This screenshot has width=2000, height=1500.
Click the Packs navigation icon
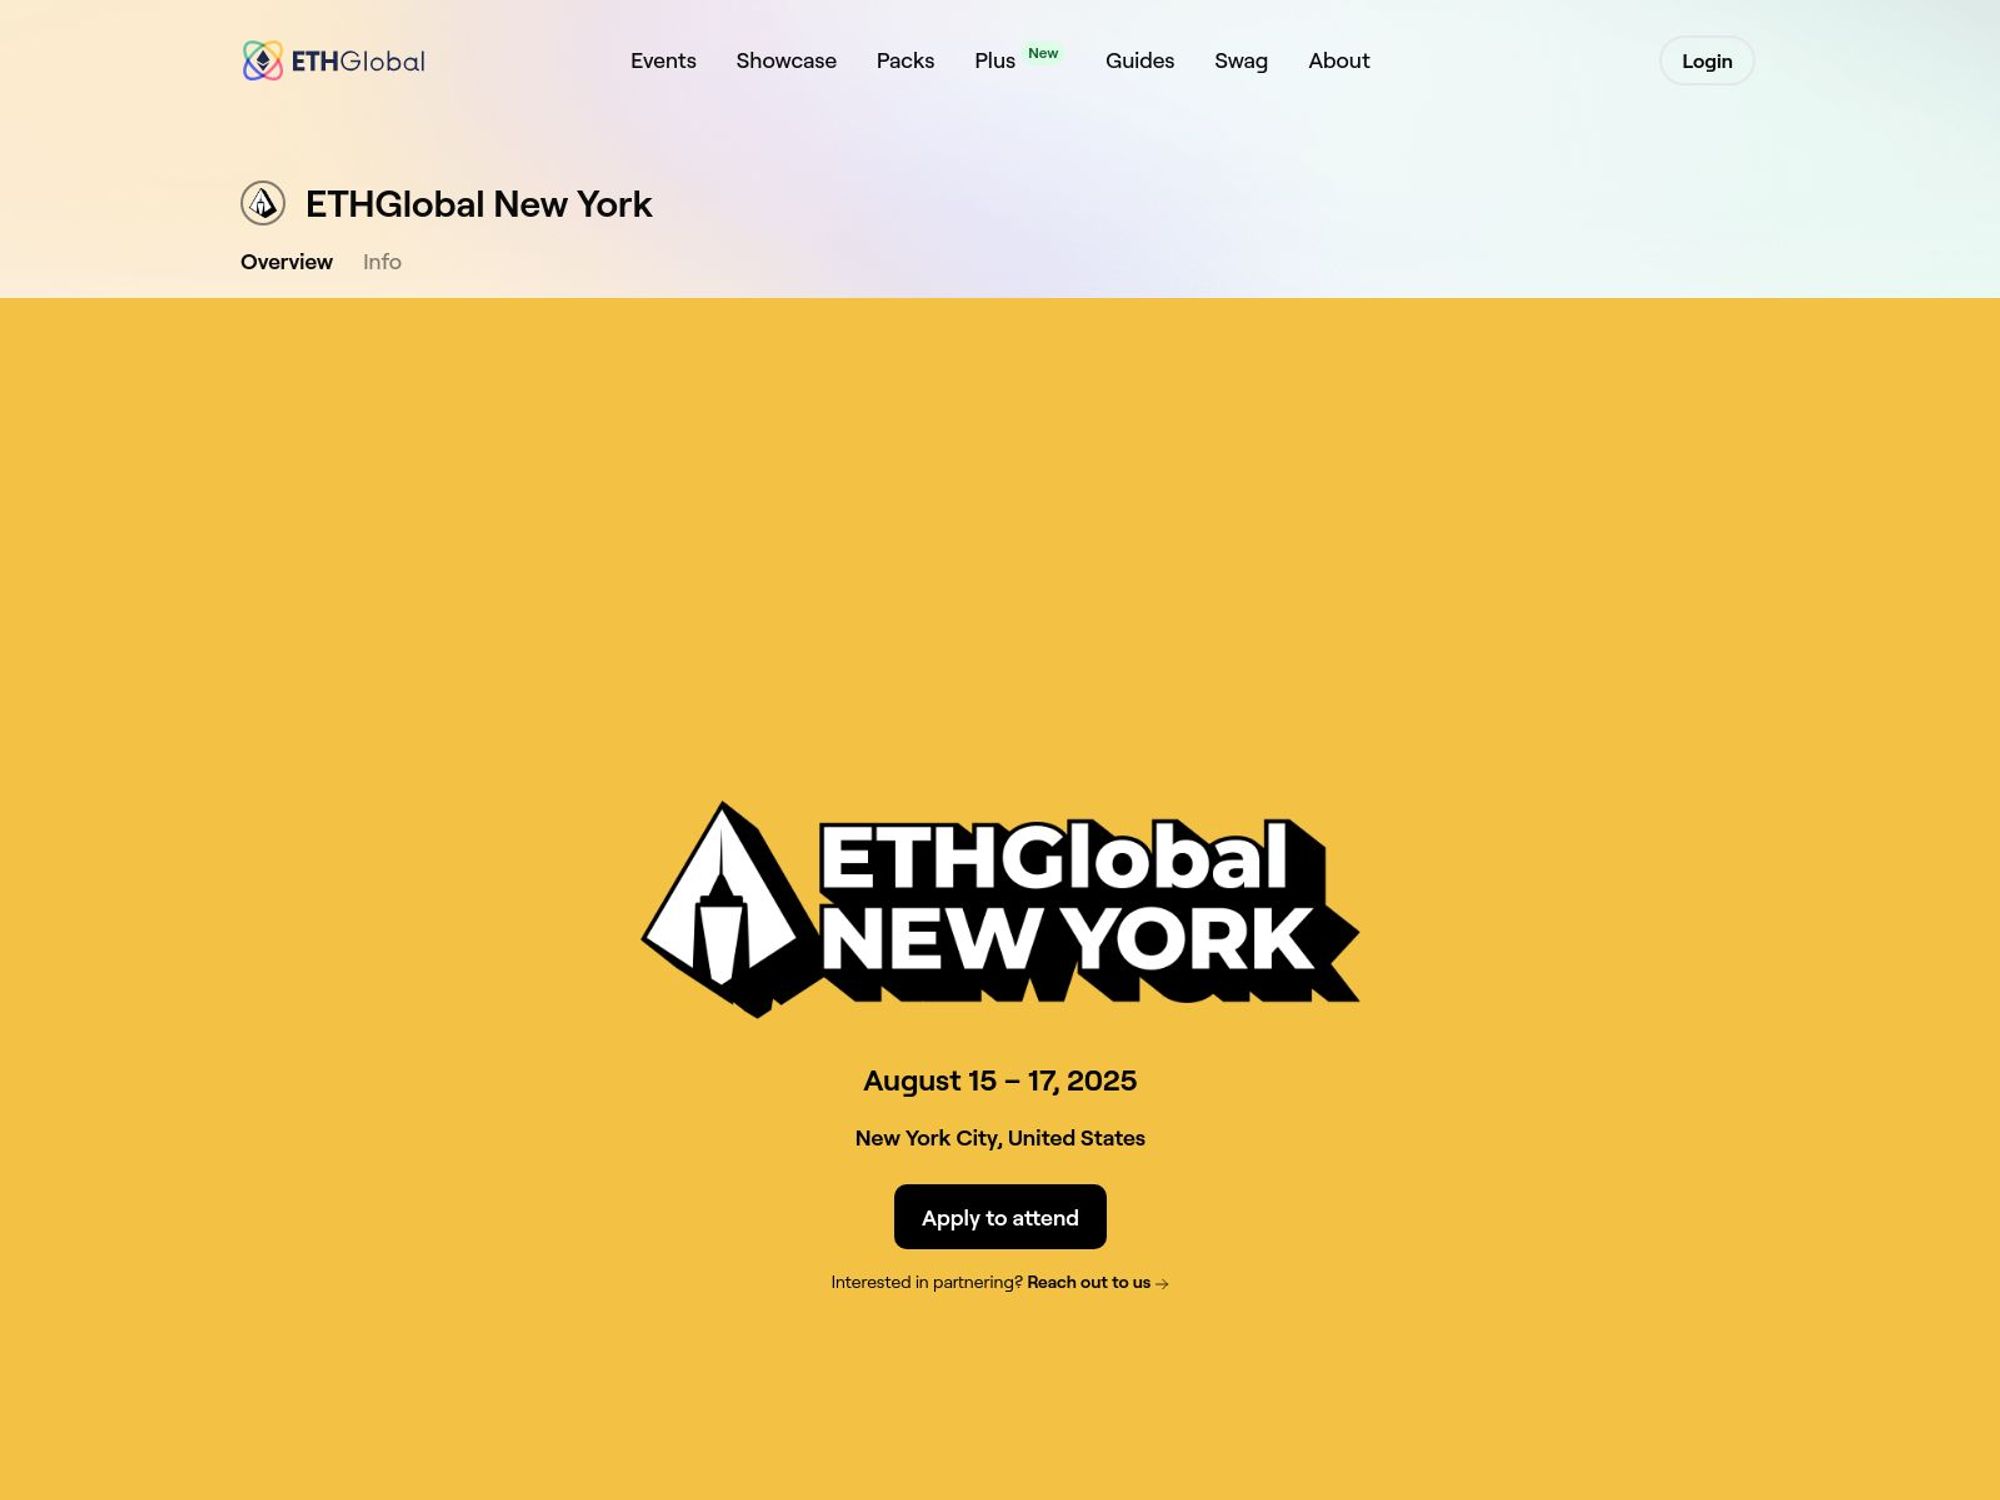click(906, 60)
